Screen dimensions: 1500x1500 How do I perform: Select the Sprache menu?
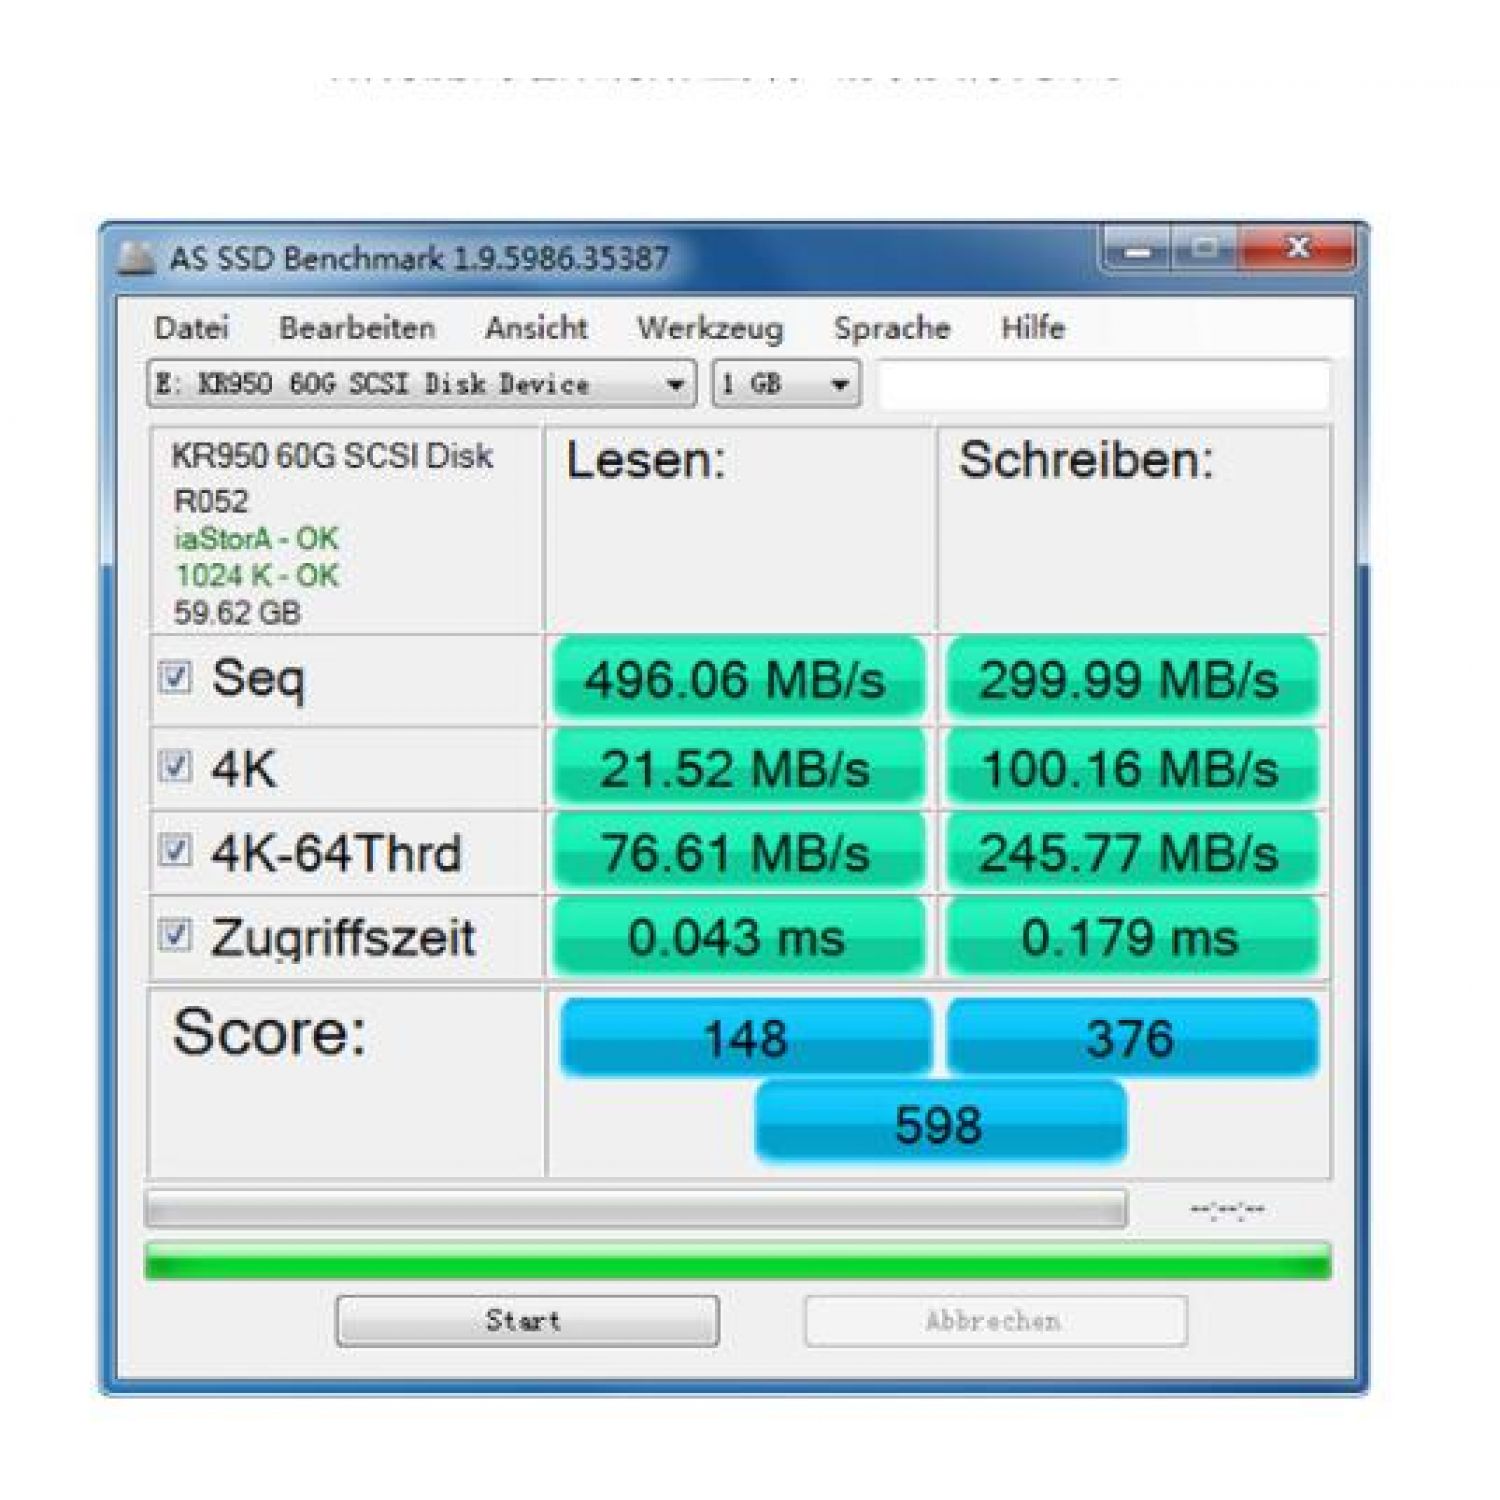click(x=891, y=328)
